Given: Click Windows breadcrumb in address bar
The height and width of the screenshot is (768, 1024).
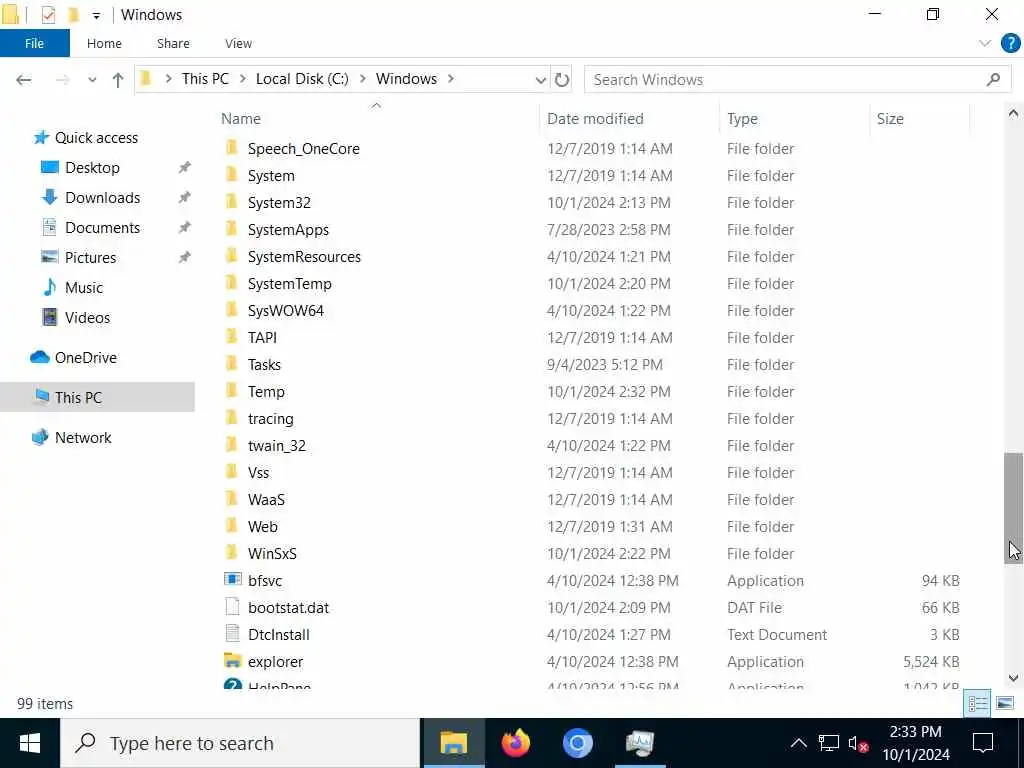Looking at the screenshot, I should [406, 79].
